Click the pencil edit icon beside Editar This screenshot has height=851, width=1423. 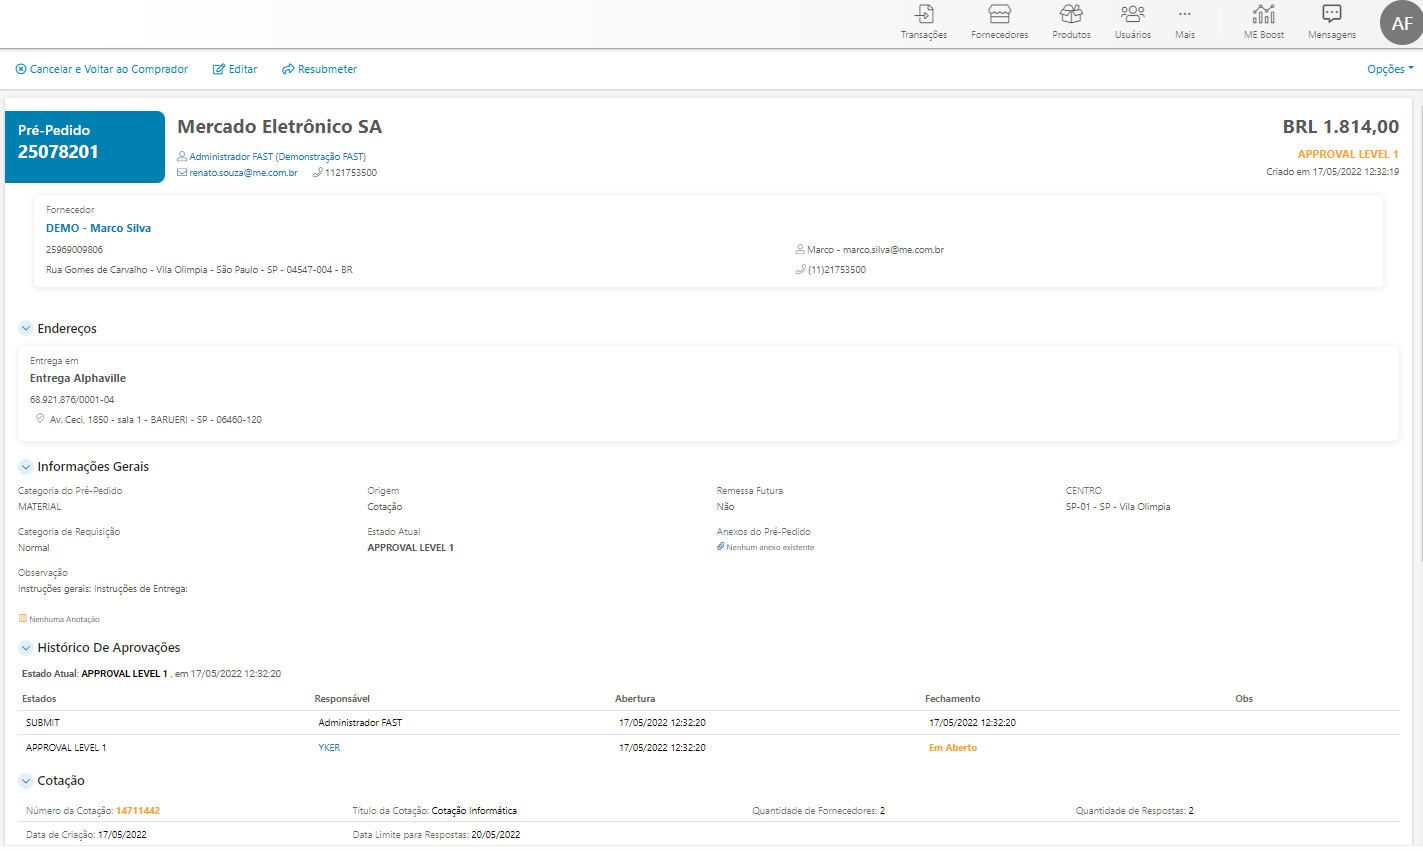219,69
